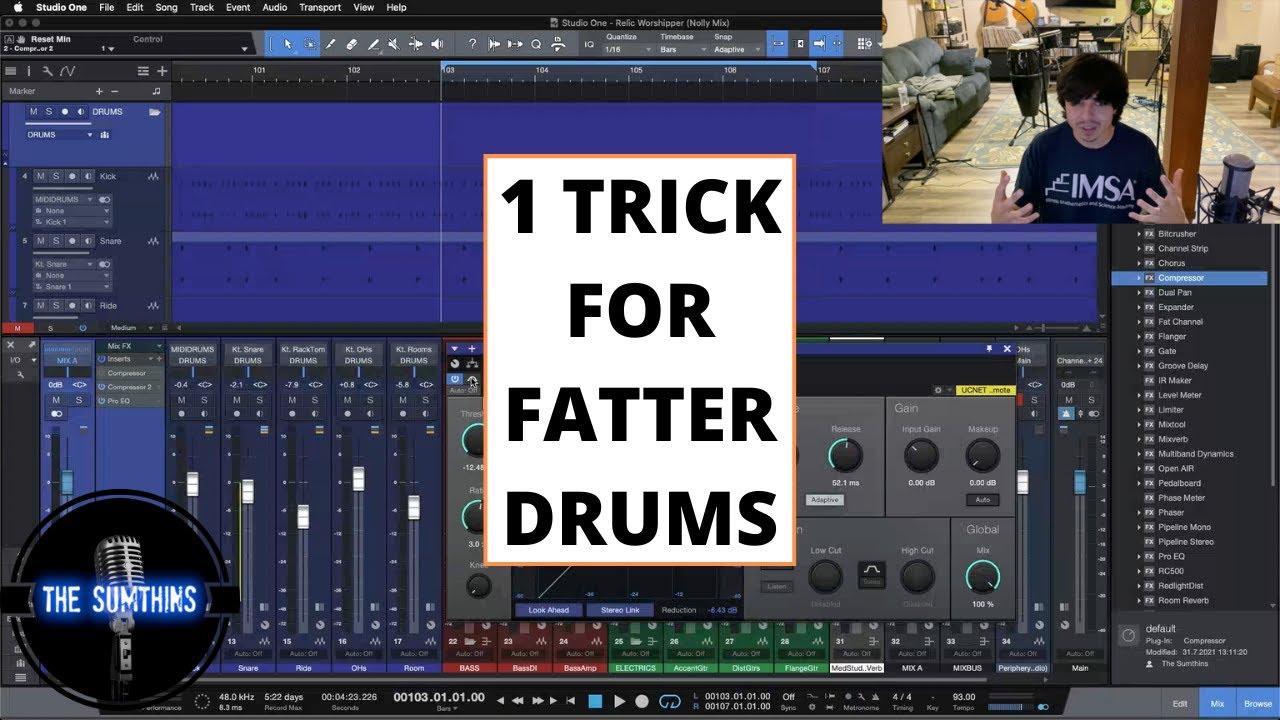Screen dimensions: 1280x720
Task: Toggle Compressor power bypass button
Action: (x=455, y=379)
